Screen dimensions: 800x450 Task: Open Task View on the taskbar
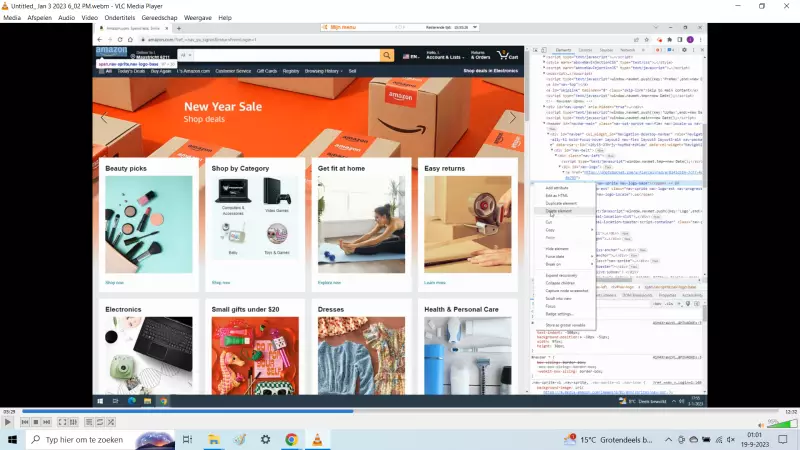coord(187,439)
